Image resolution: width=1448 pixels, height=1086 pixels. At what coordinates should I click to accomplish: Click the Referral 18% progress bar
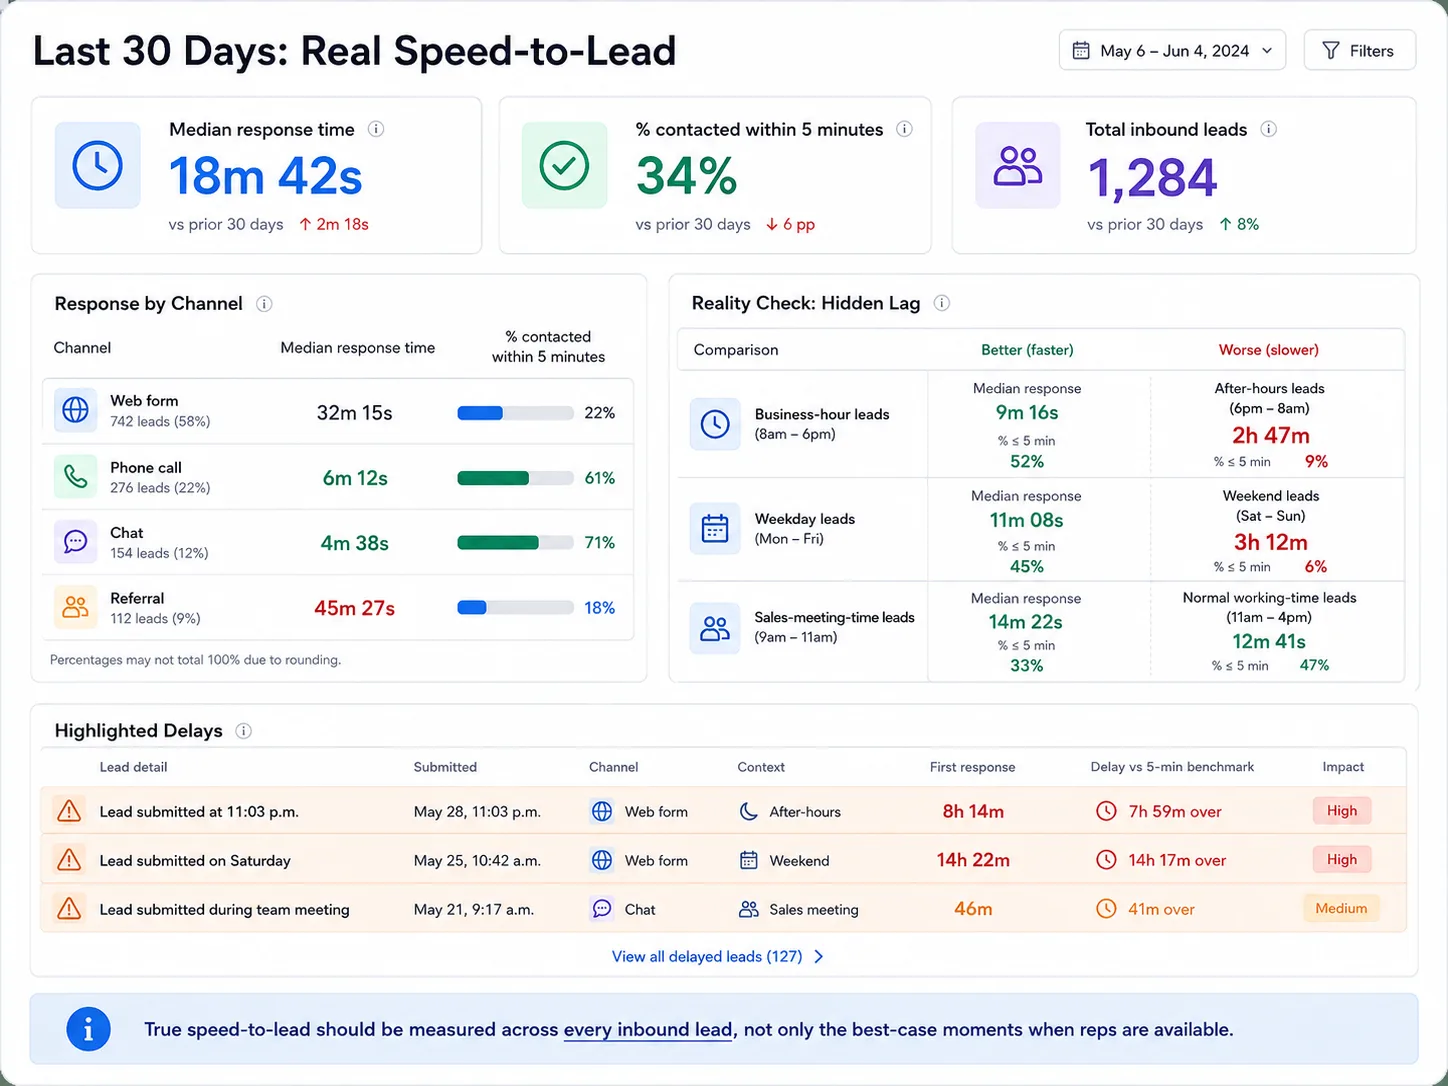pos(515,607)
